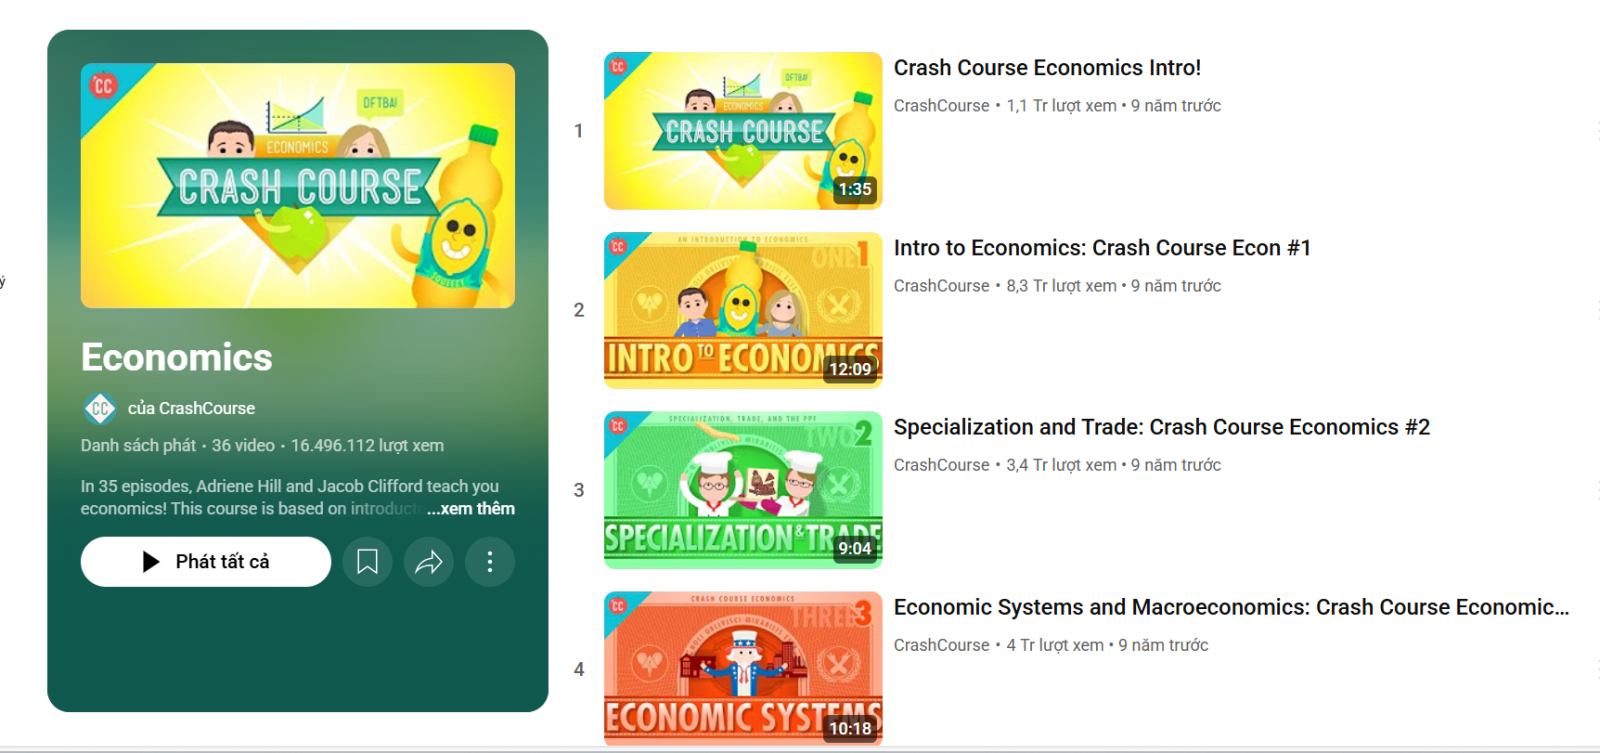Click the play triangle in Phát tất cả

point(151,562)
